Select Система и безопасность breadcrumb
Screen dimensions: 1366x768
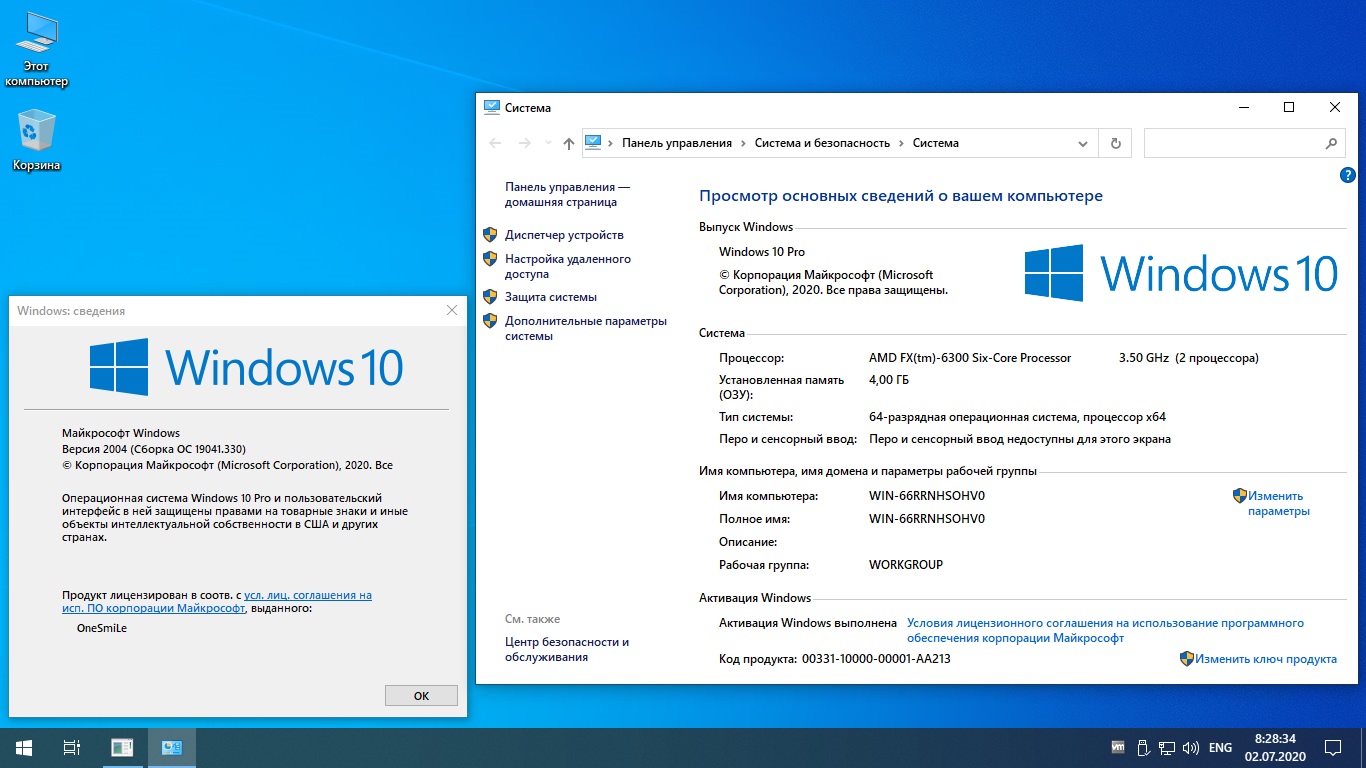822,143
